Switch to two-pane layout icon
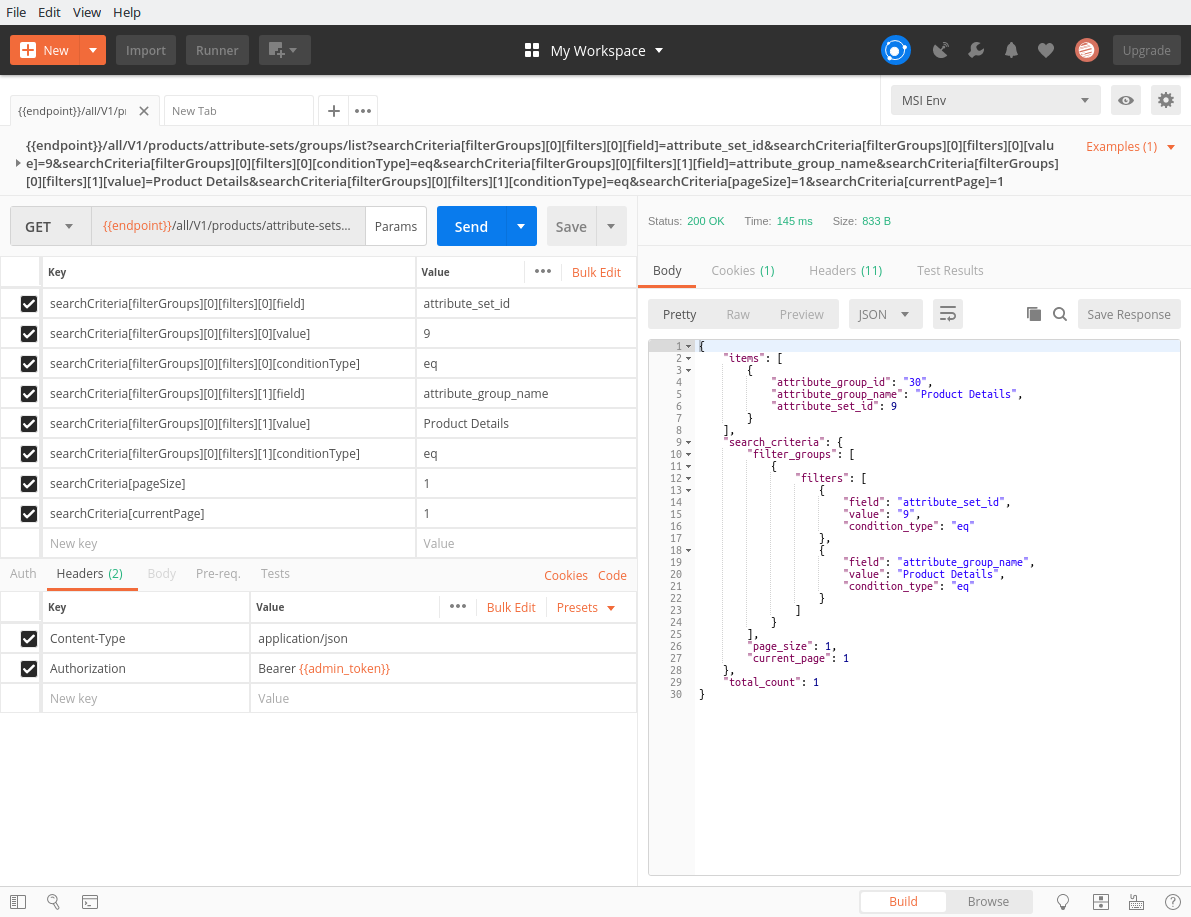The height and width of the screenshot is (917, 1191). (1101, 902)
